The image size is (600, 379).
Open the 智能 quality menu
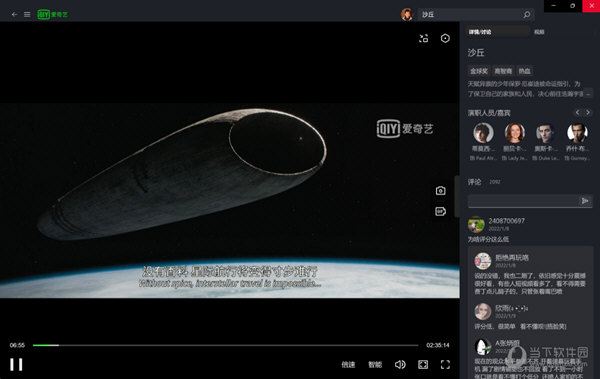pos(375,365)
